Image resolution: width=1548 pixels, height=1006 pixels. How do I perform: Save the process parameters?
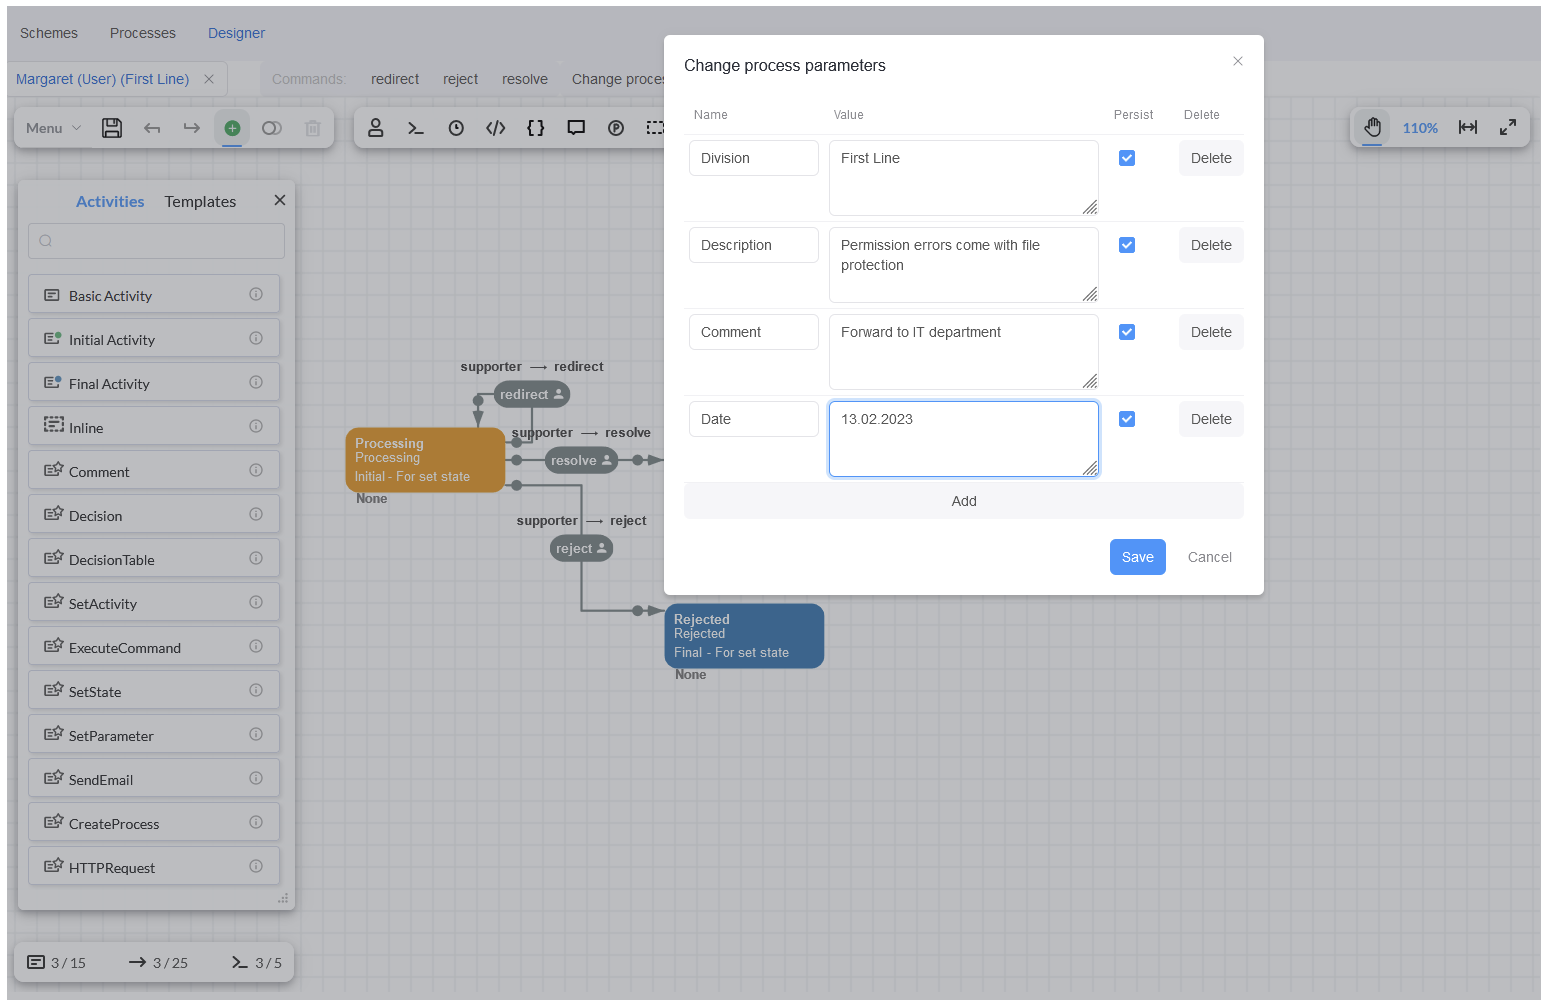tap(1138, 557)
